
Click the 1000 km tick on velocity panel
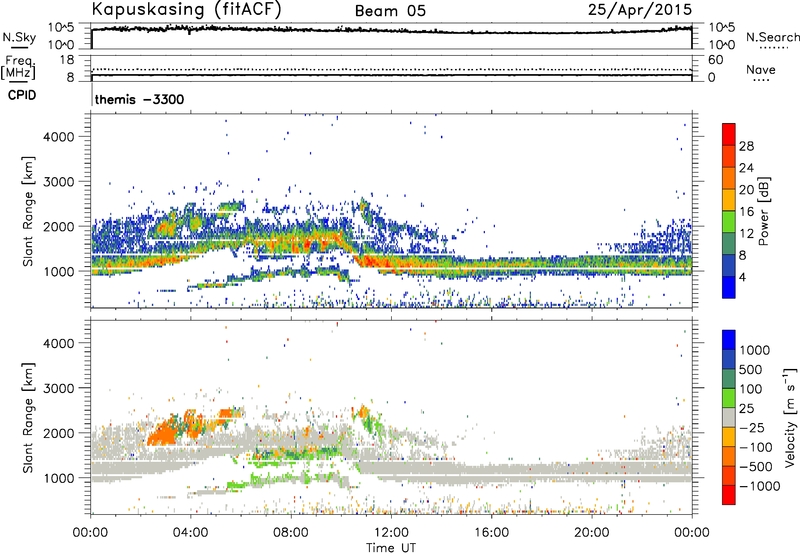coord(58,478)
